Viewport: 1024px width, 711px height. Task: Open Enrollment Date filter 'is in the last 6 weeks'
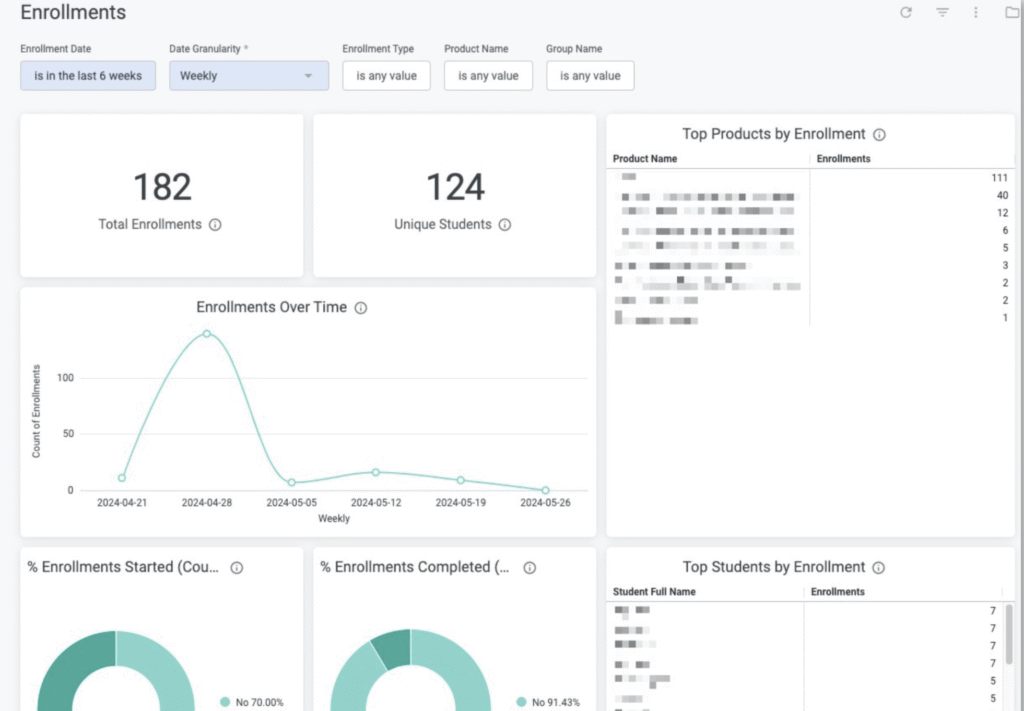click(x=88, y=76)
